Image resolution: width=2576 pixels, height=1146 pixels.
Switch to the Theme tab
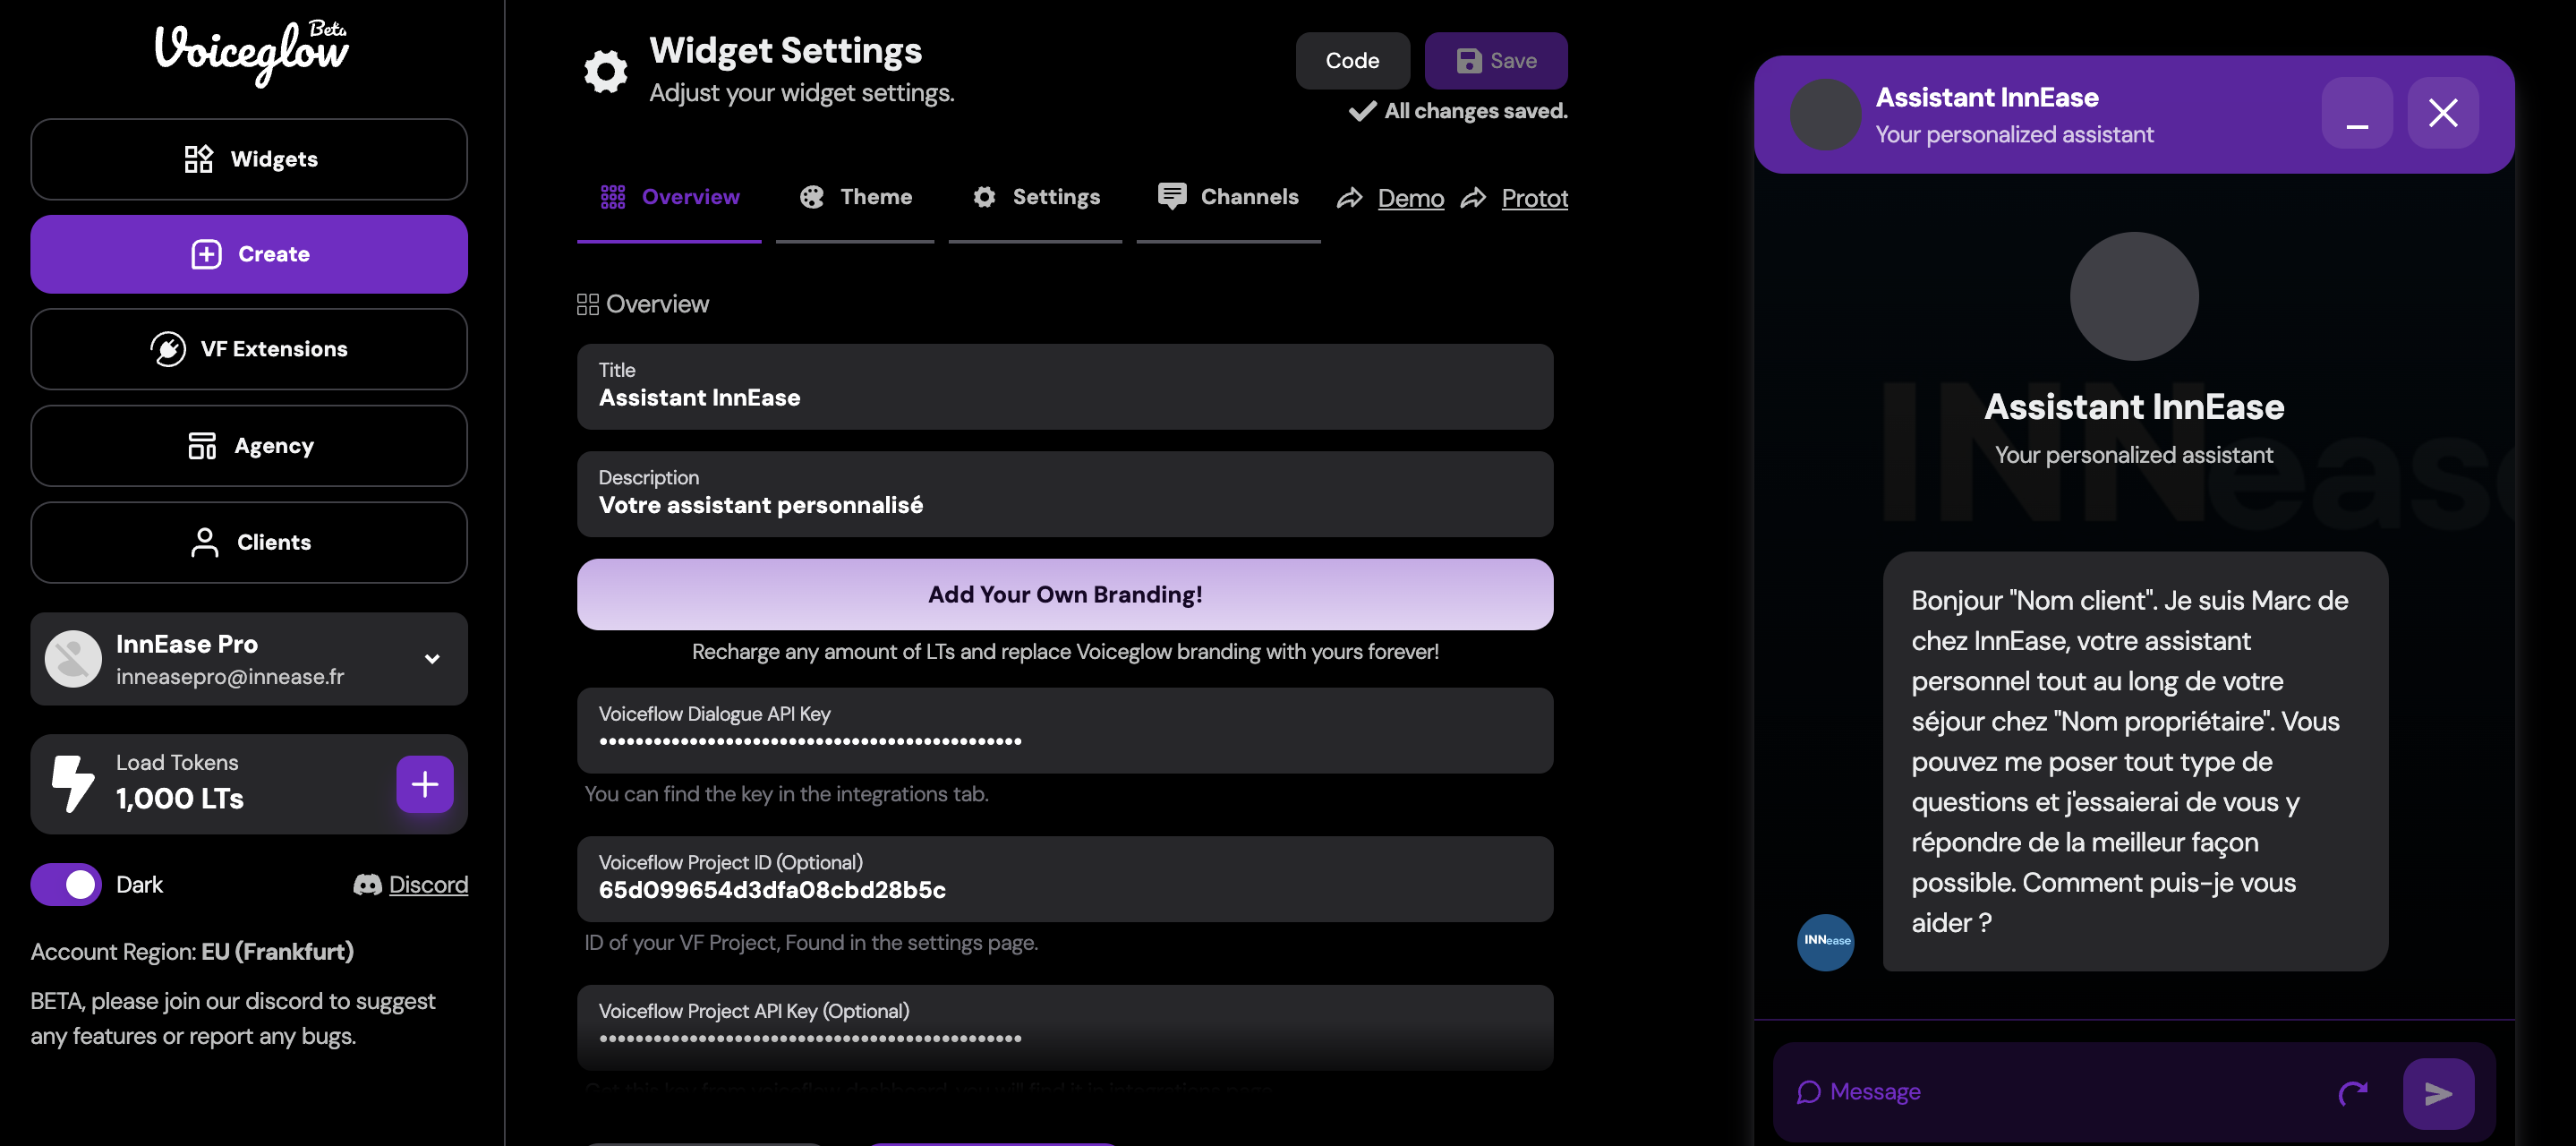[x=856, y=197]
